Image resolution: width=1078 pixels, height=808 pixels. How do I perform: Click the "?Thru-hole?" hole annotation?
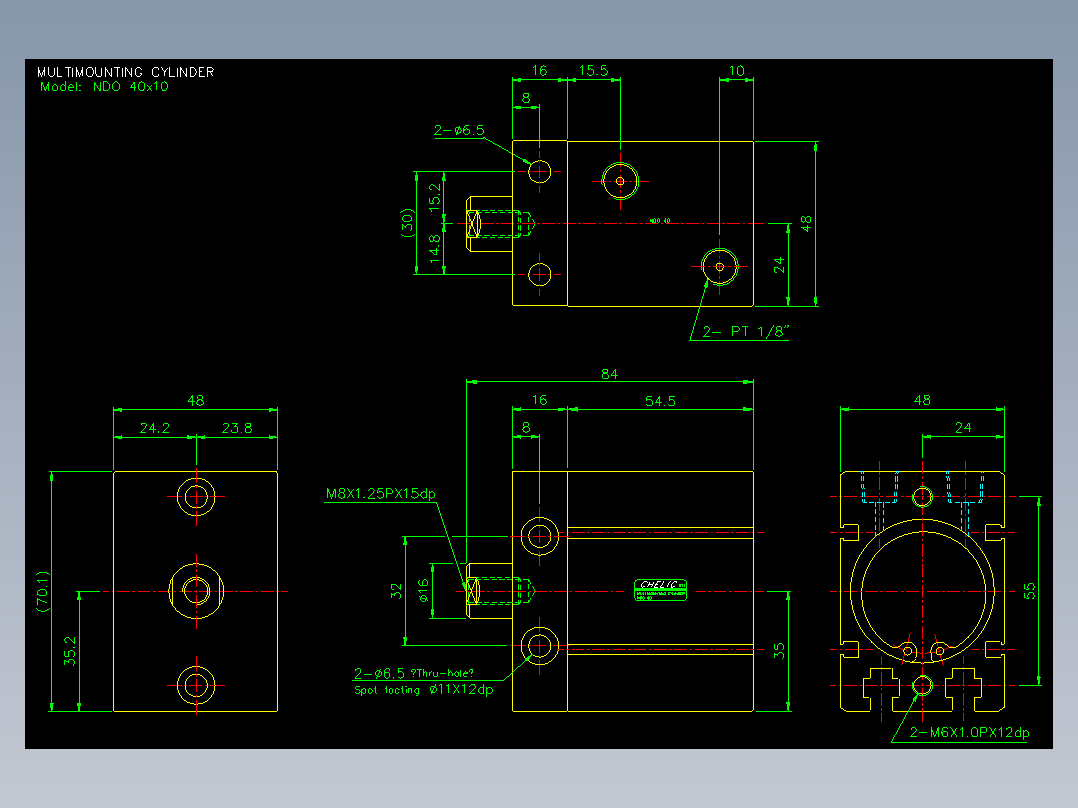pyautogui.click(x=442, y=673)
